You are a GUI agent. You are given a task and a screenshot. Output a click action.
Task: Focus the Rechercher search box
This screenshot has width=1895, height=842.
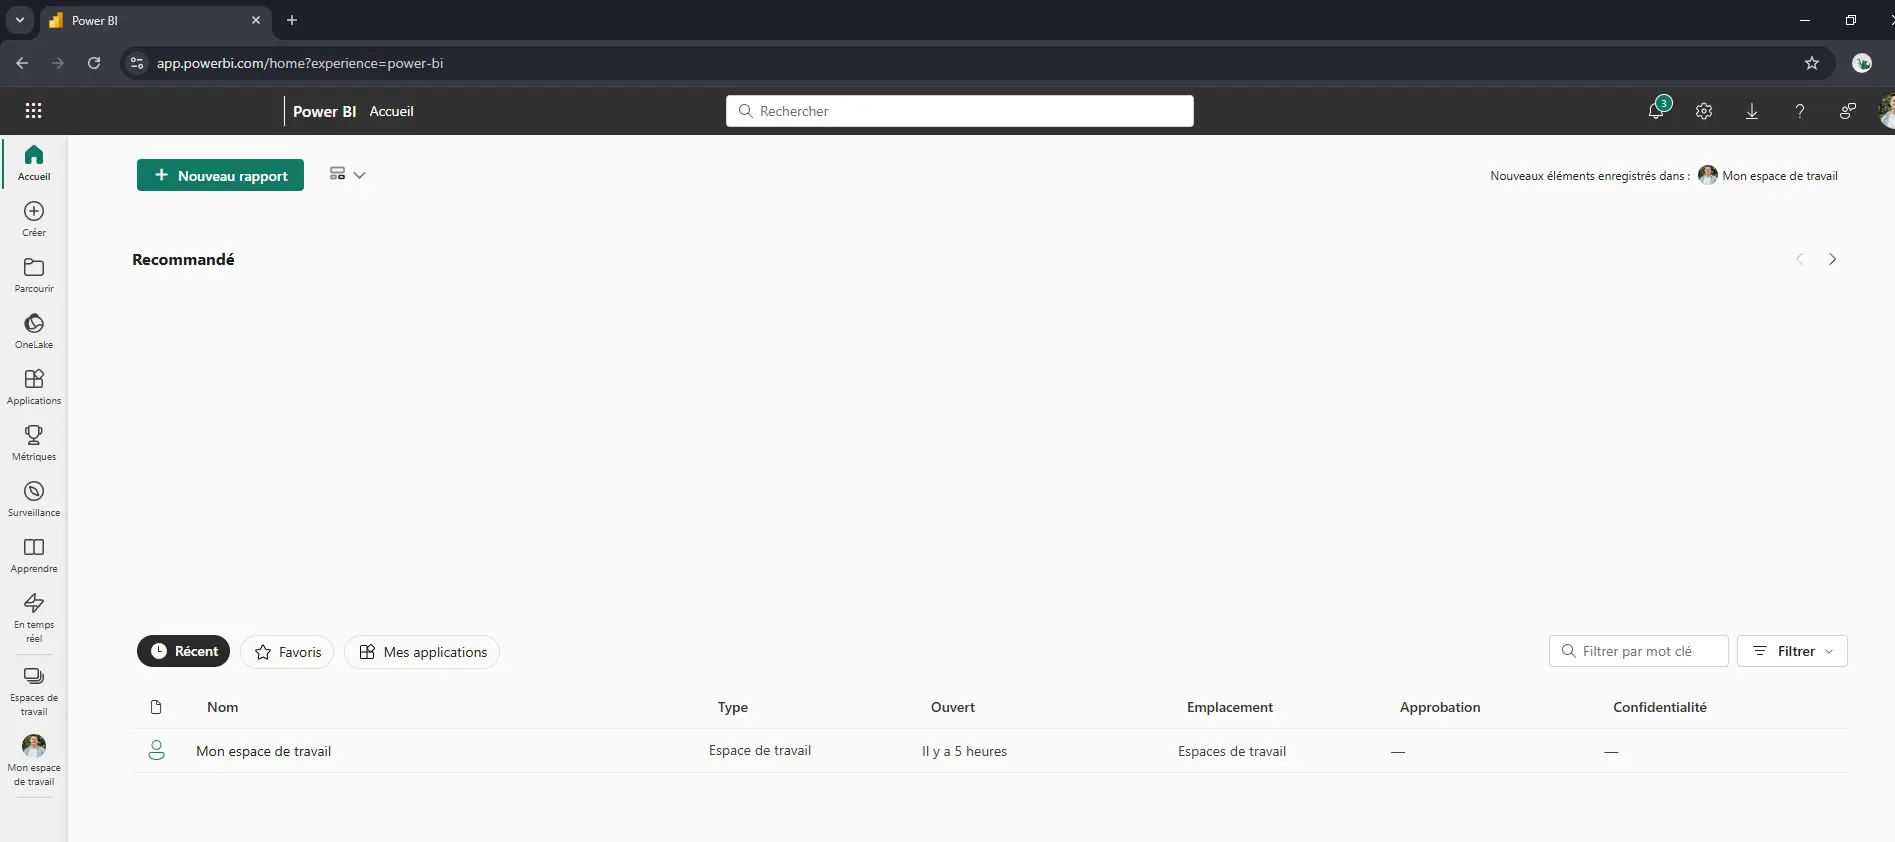pos(960,111)
